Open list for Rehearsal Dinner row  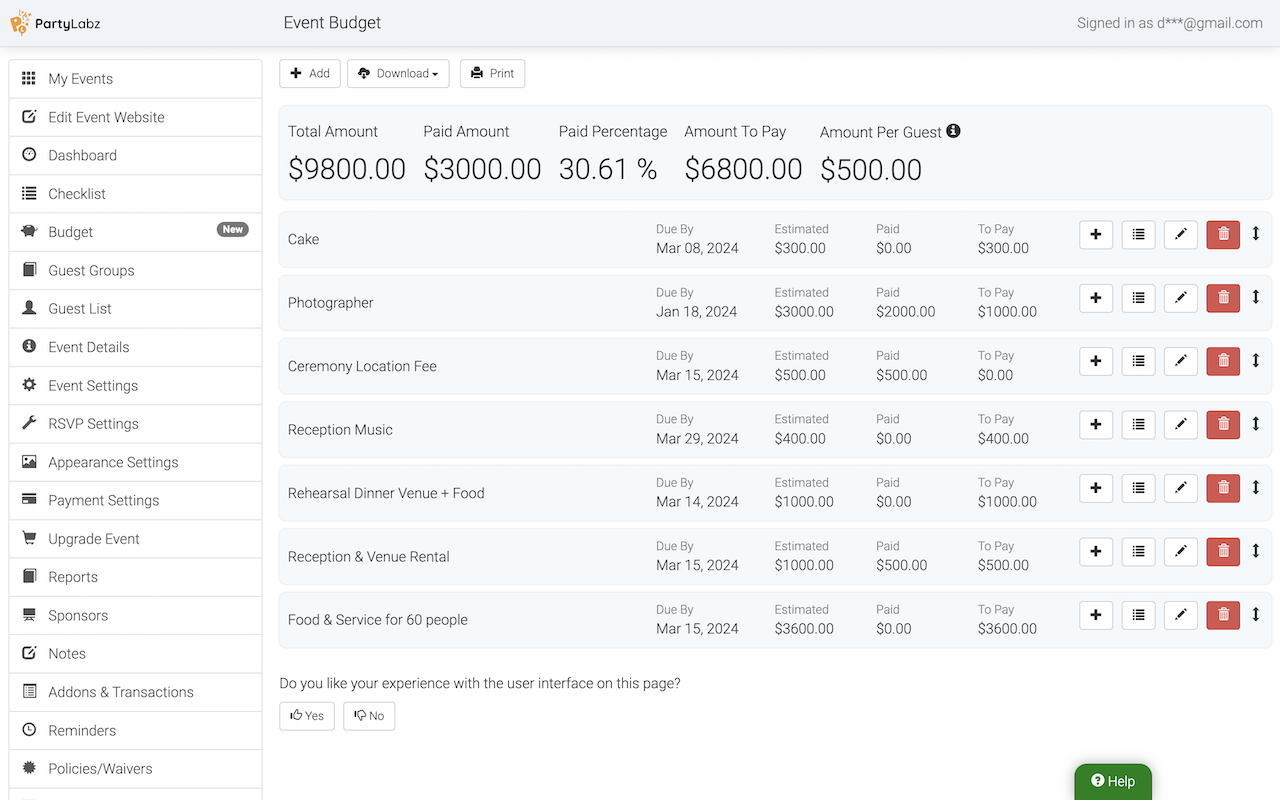click(x=1138, y=488)
